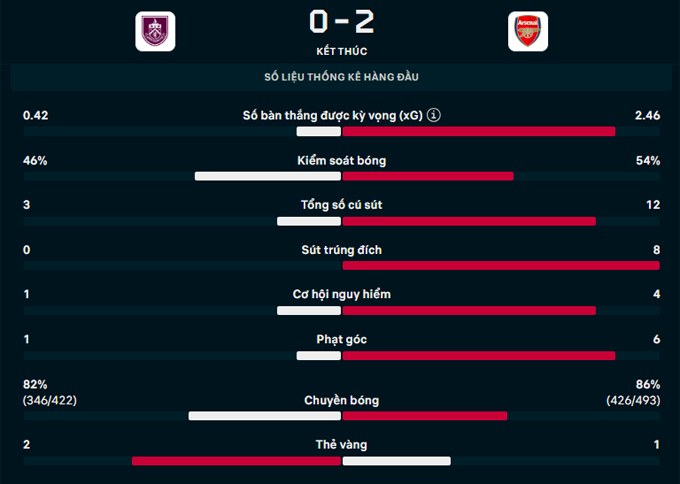Click the "Số bàn thắng được kỳ vọng (xG)" label
Viewport: 680px width, 484px height.
332,116
